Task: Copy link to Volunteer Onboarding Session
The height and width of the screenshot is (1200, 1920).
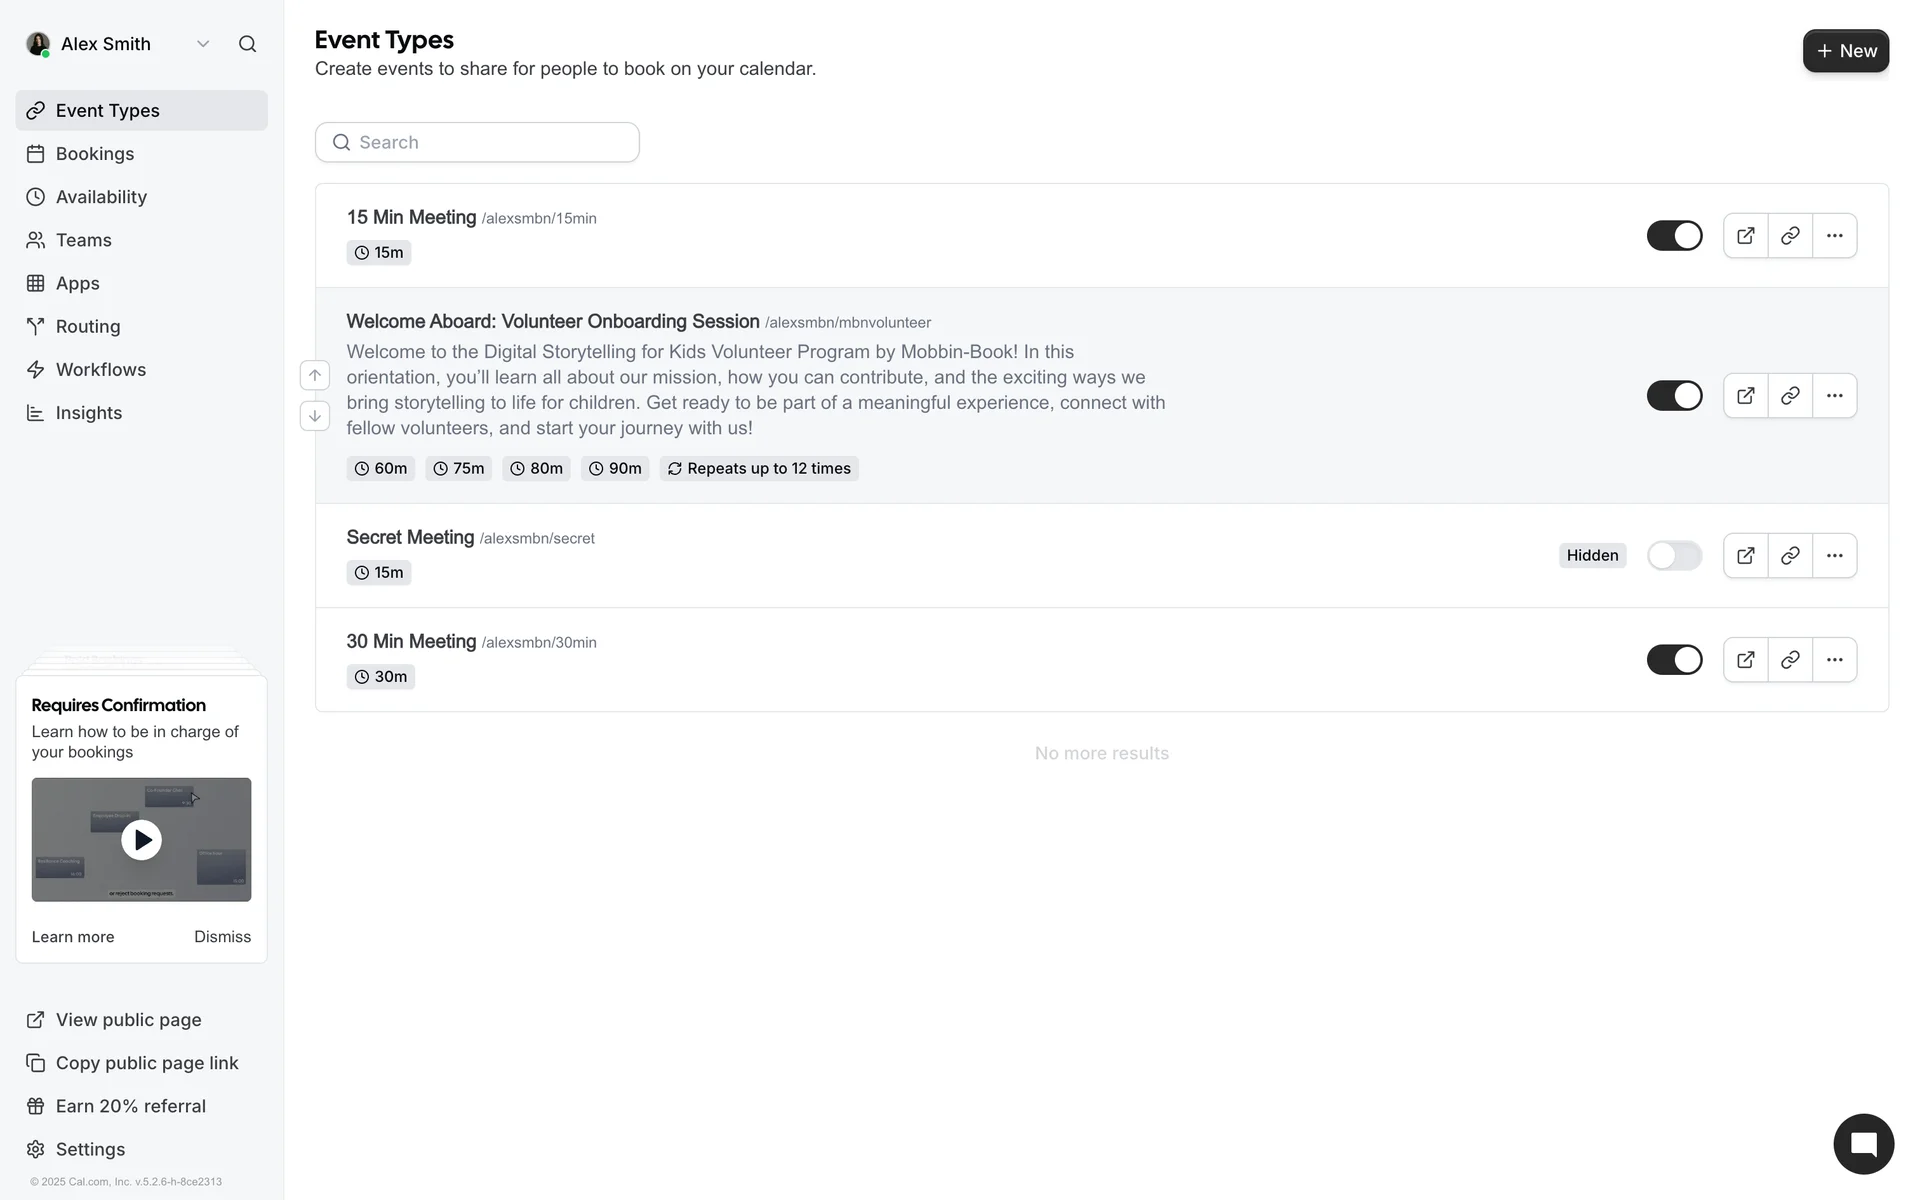Action: (x=1790, y=396)
